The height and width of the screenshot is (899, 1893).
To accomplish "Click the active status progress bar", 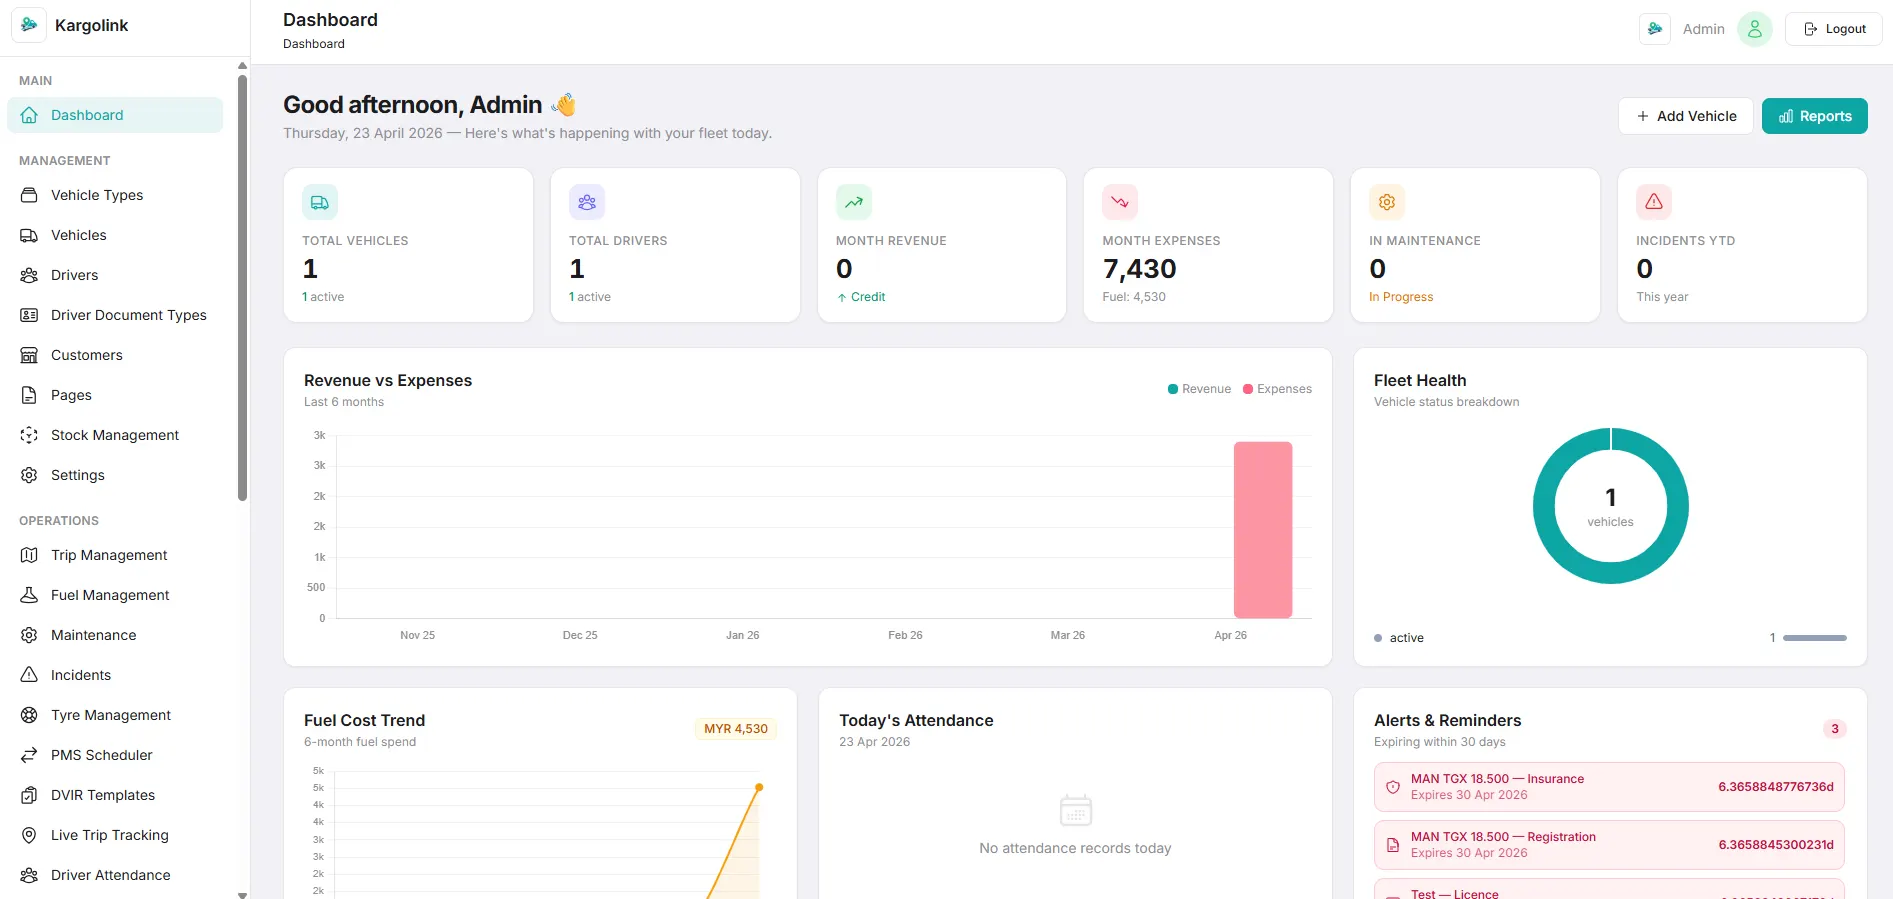I will [x=1814, y=638].
